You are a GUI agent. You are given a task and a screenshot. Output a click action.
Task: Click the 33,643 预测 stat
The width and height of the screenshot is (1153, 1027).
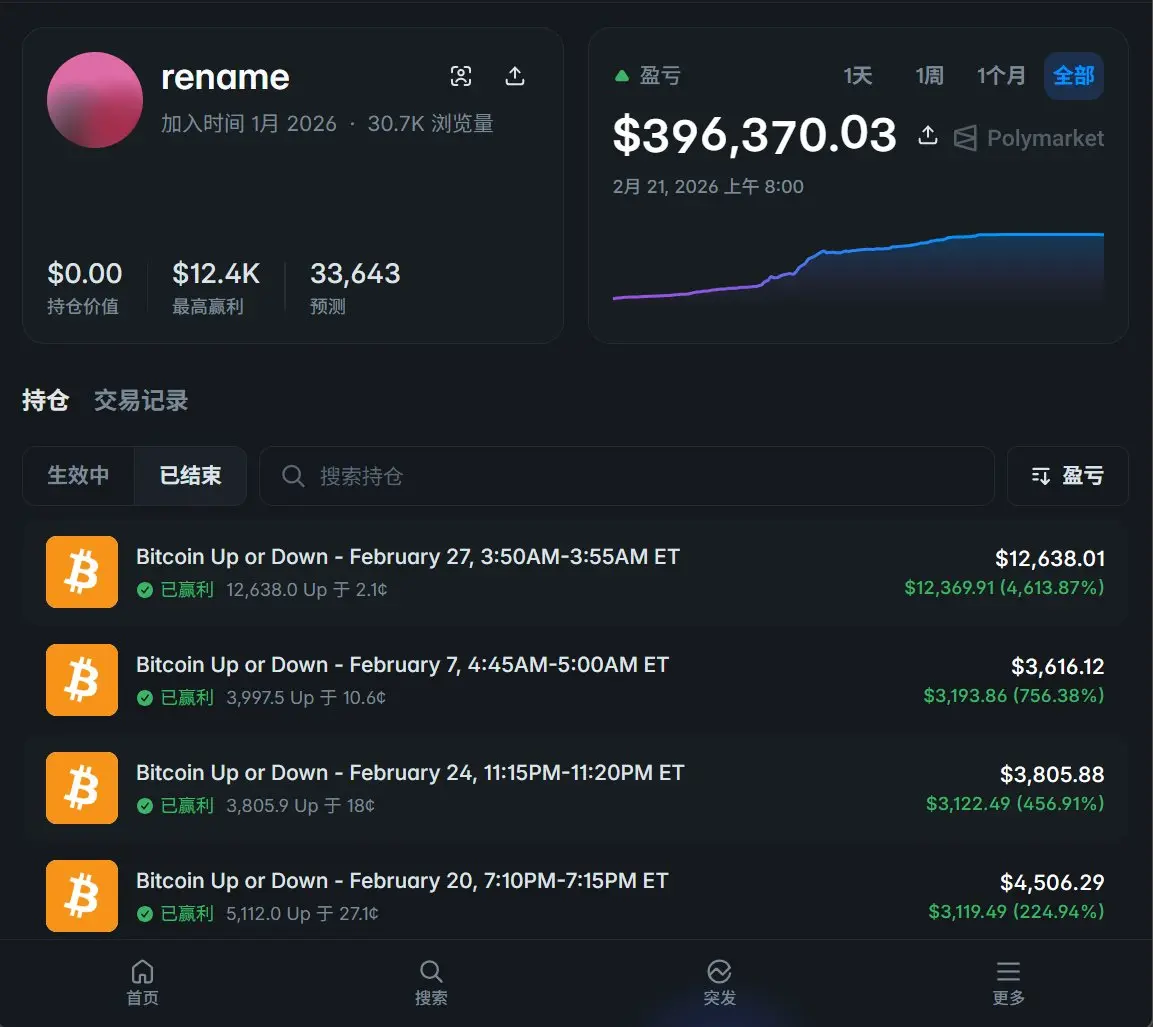coord(355,287)
